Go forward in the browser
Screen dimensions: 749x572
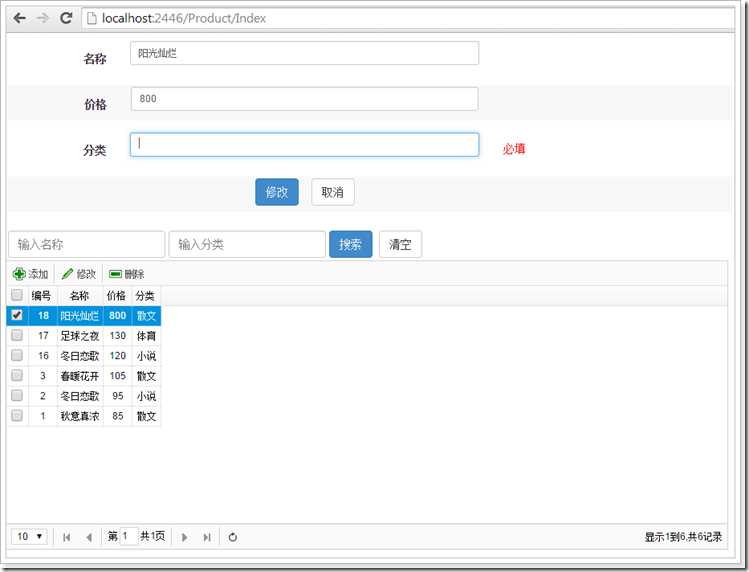pos(43,18)
